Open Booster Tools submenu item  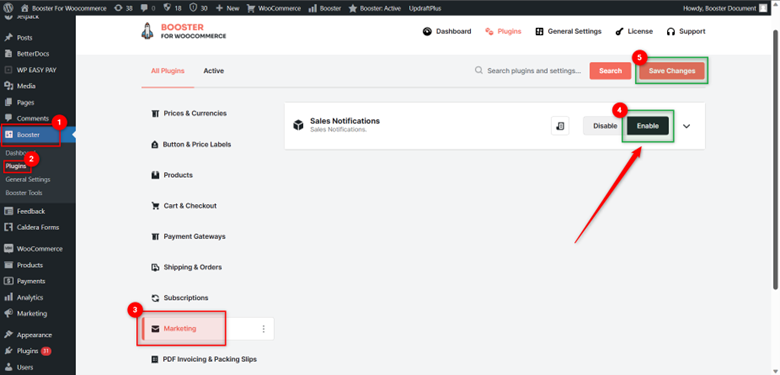point(24,193)
